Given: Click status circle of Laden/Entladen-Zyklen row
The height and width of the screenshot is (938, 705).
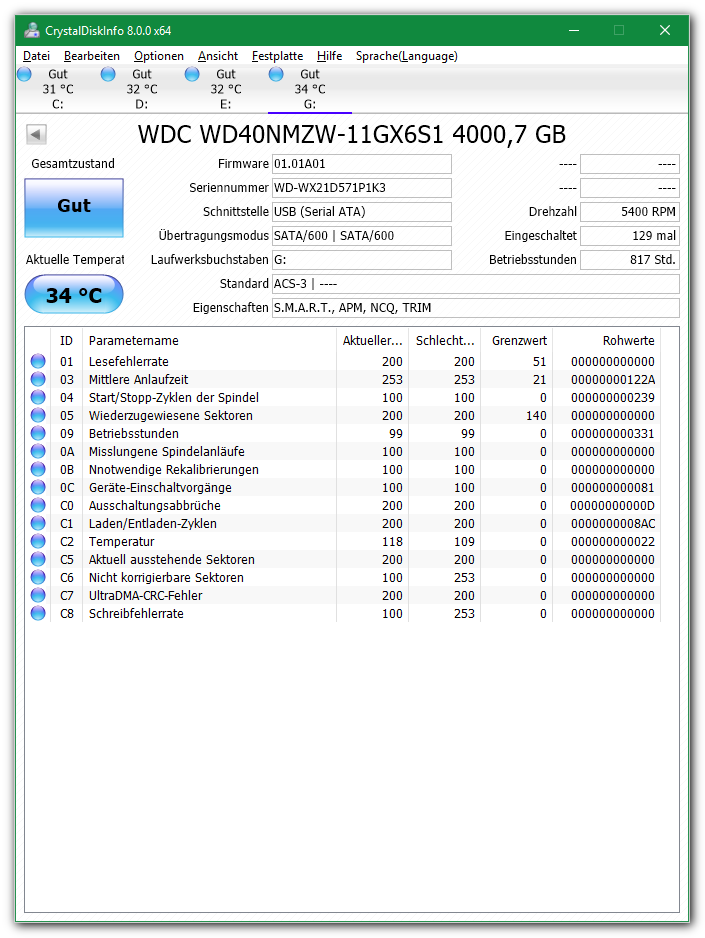Looking at the screenshot, I should point(38,523).
